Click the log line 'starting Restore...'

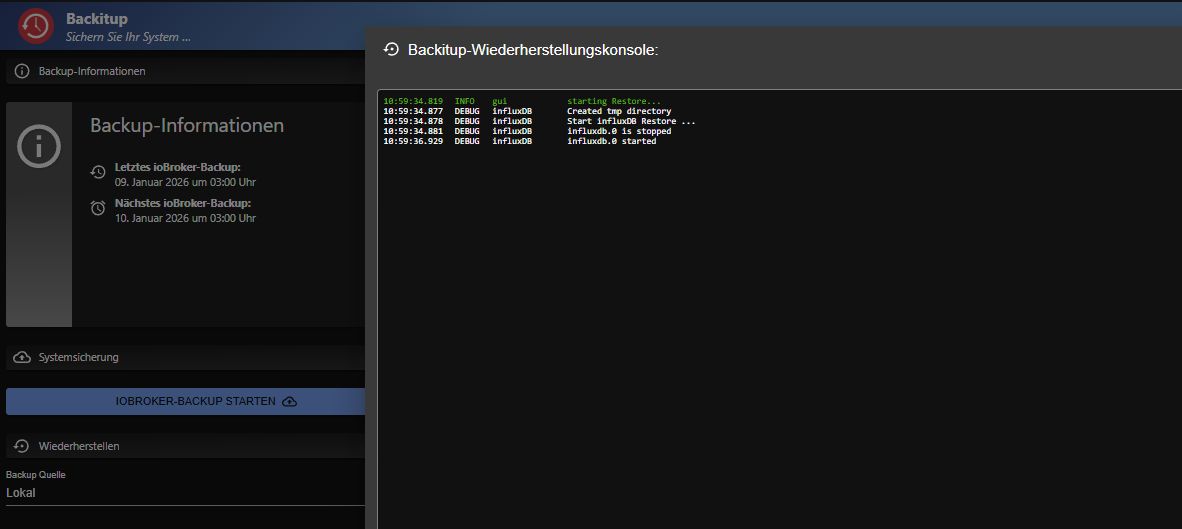(614, 101)
